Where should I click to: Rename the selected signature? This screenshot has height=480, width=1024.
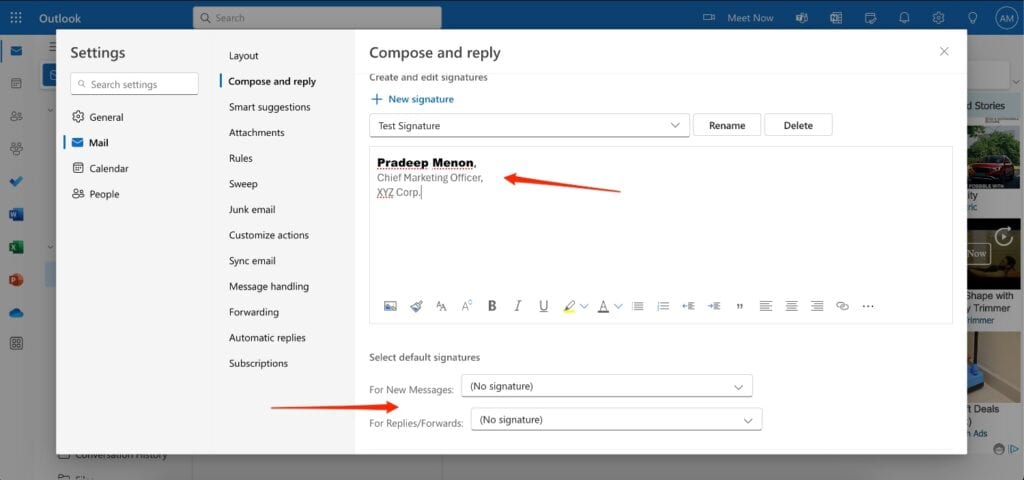pos(727,125)
